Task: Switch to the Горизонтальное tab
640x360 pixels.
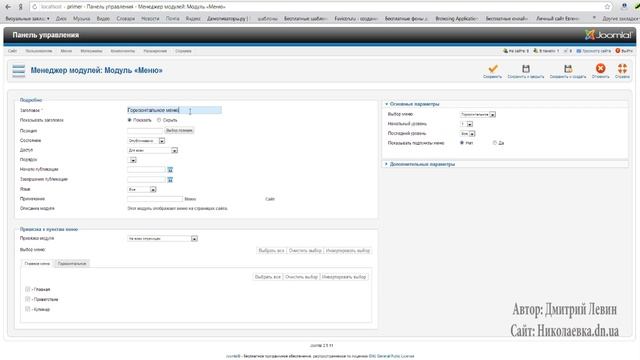Action: [x=72, y=264]
